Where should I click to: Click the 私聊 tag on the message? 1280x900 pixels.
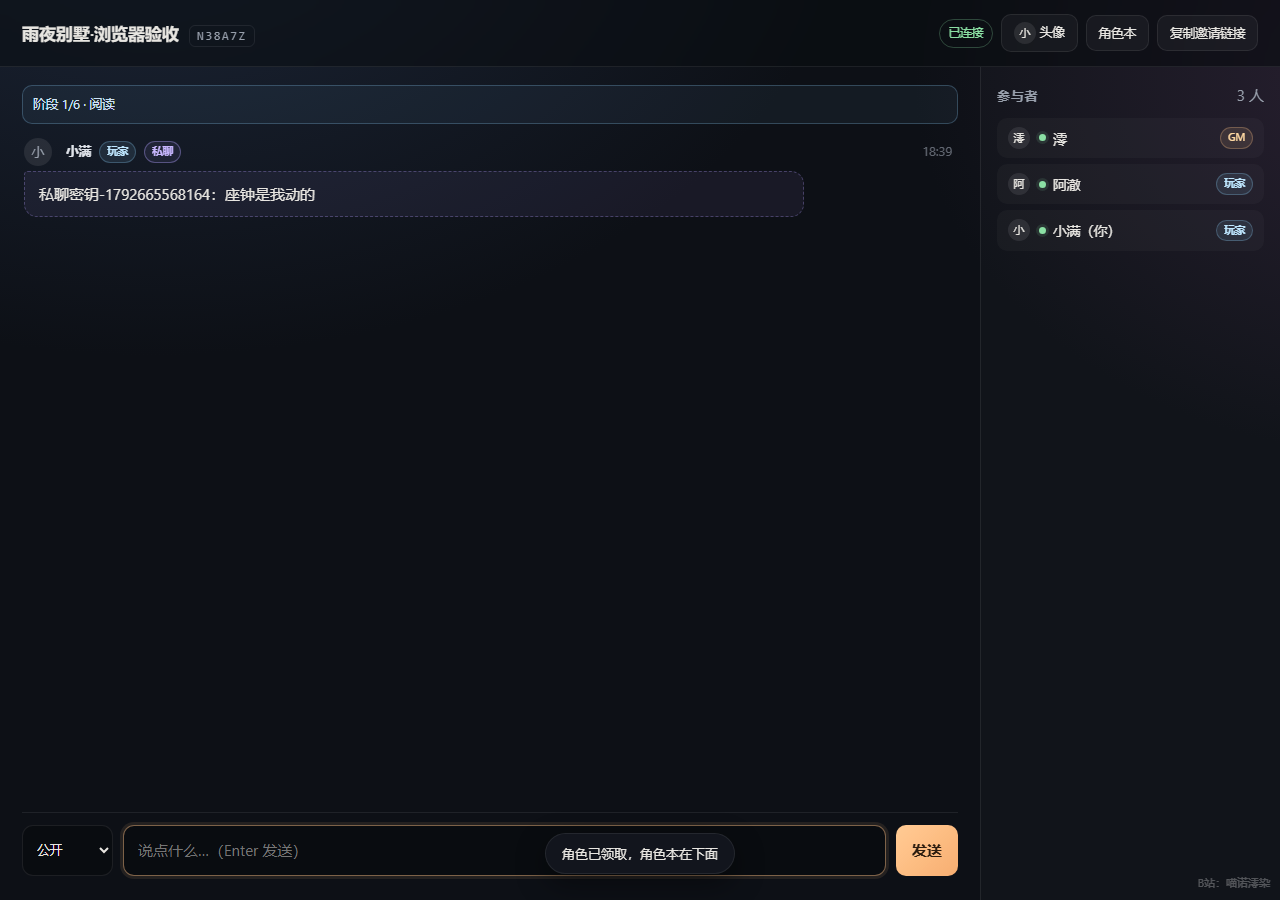(162, 152)
